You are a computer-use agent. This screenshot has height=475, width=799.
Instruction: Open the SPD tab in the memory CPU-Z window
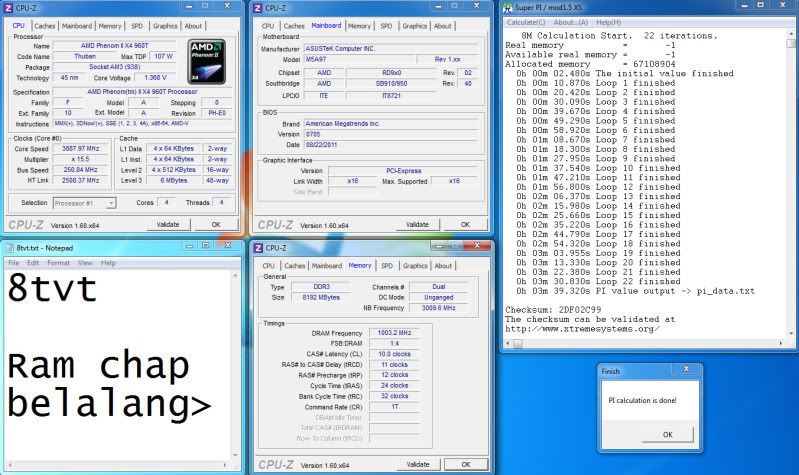(386, 265)
